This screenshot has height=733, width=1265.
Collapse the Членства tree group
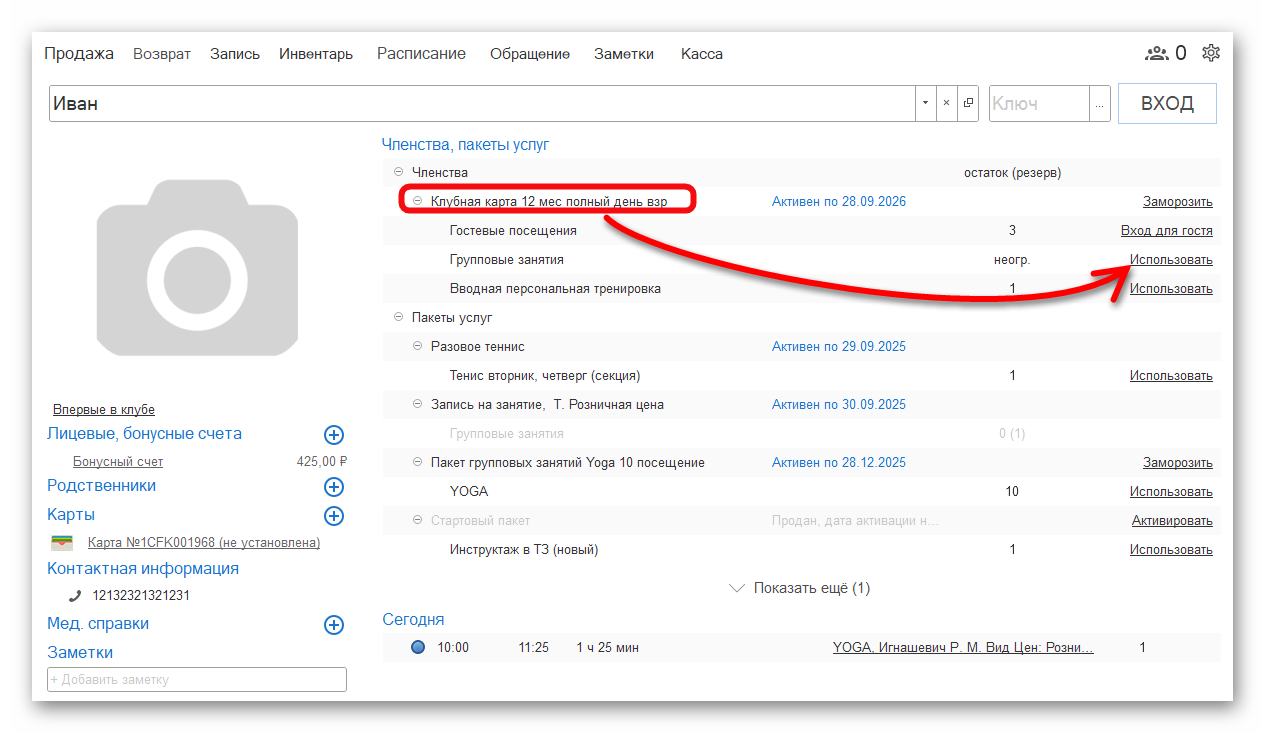pyautogui.click(x=398, y=173)
